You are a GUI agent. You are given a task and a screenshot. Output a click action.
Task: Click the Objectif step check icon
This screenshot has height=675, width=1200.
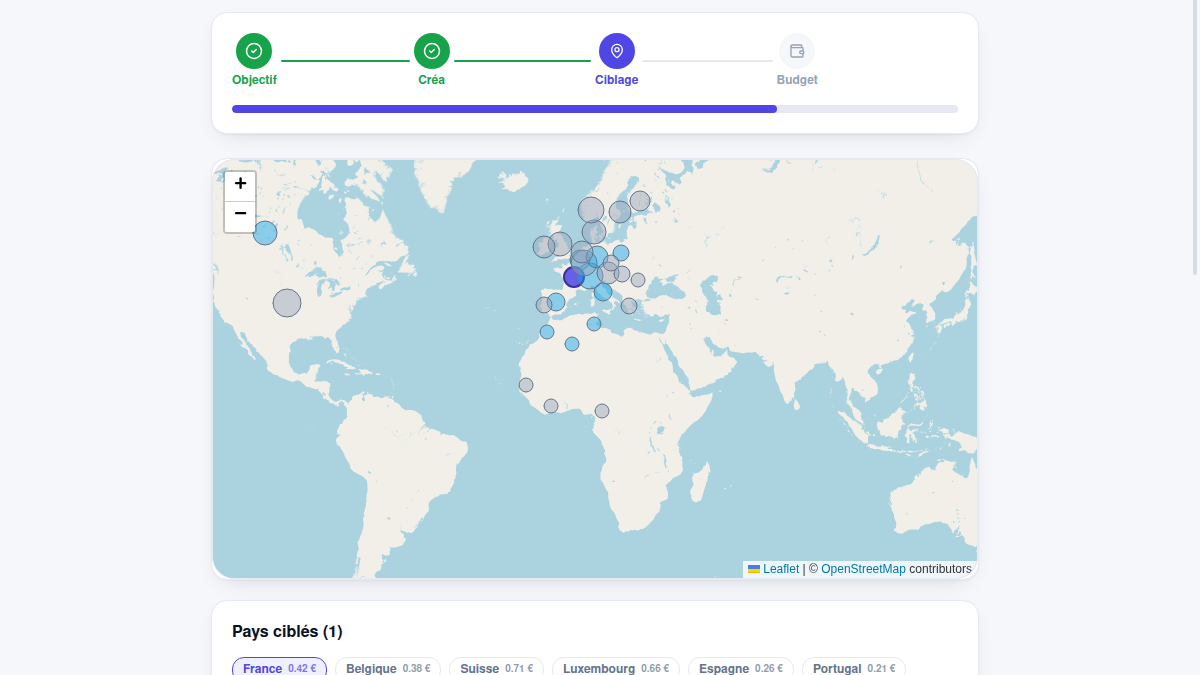click(254, 51)
